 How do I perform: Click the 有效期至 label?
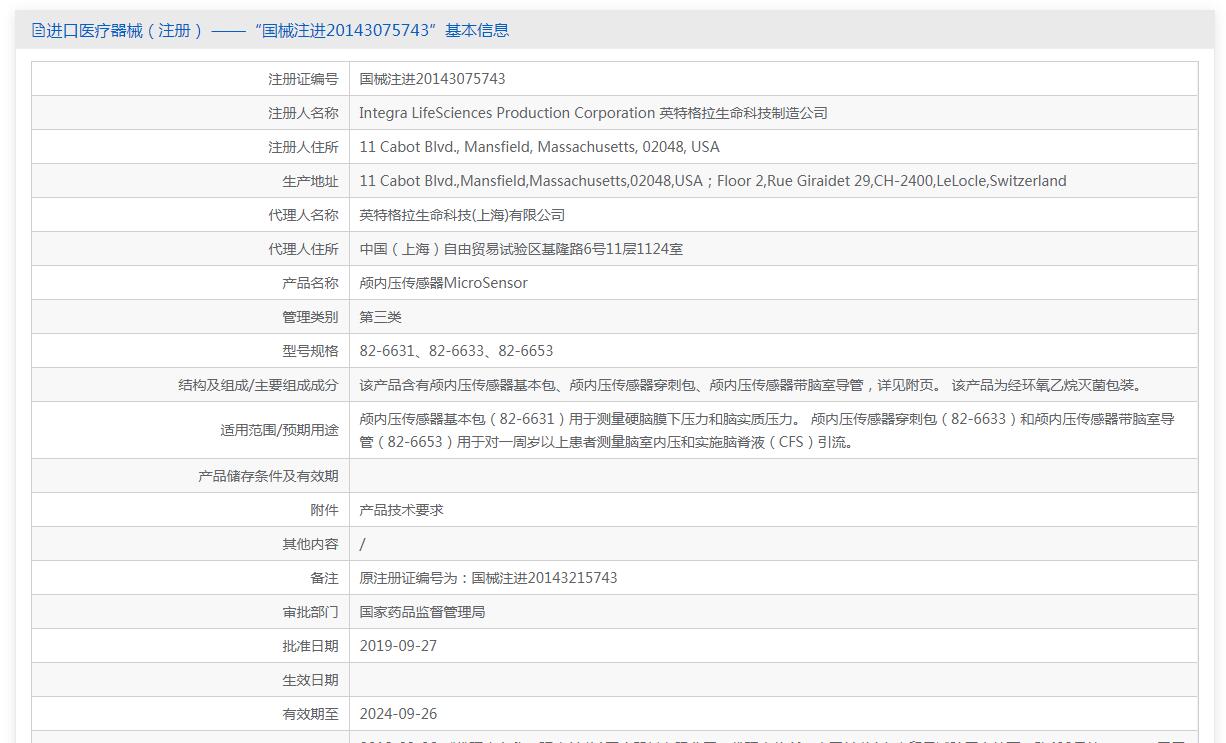pos(310,714)
